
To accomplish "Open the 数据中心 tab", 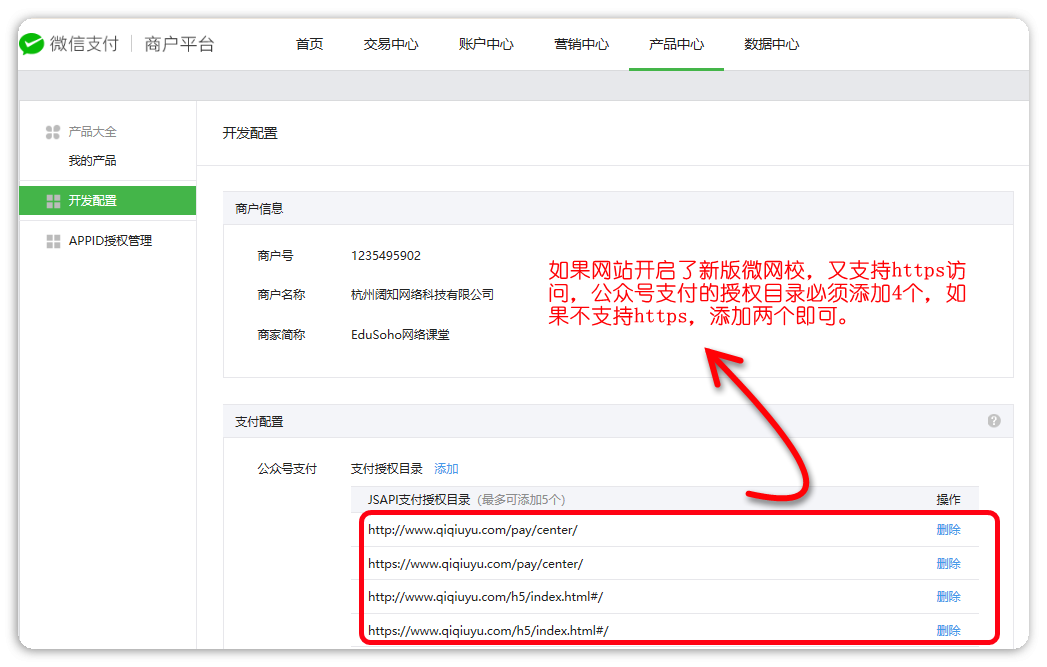I will (771, 44).
